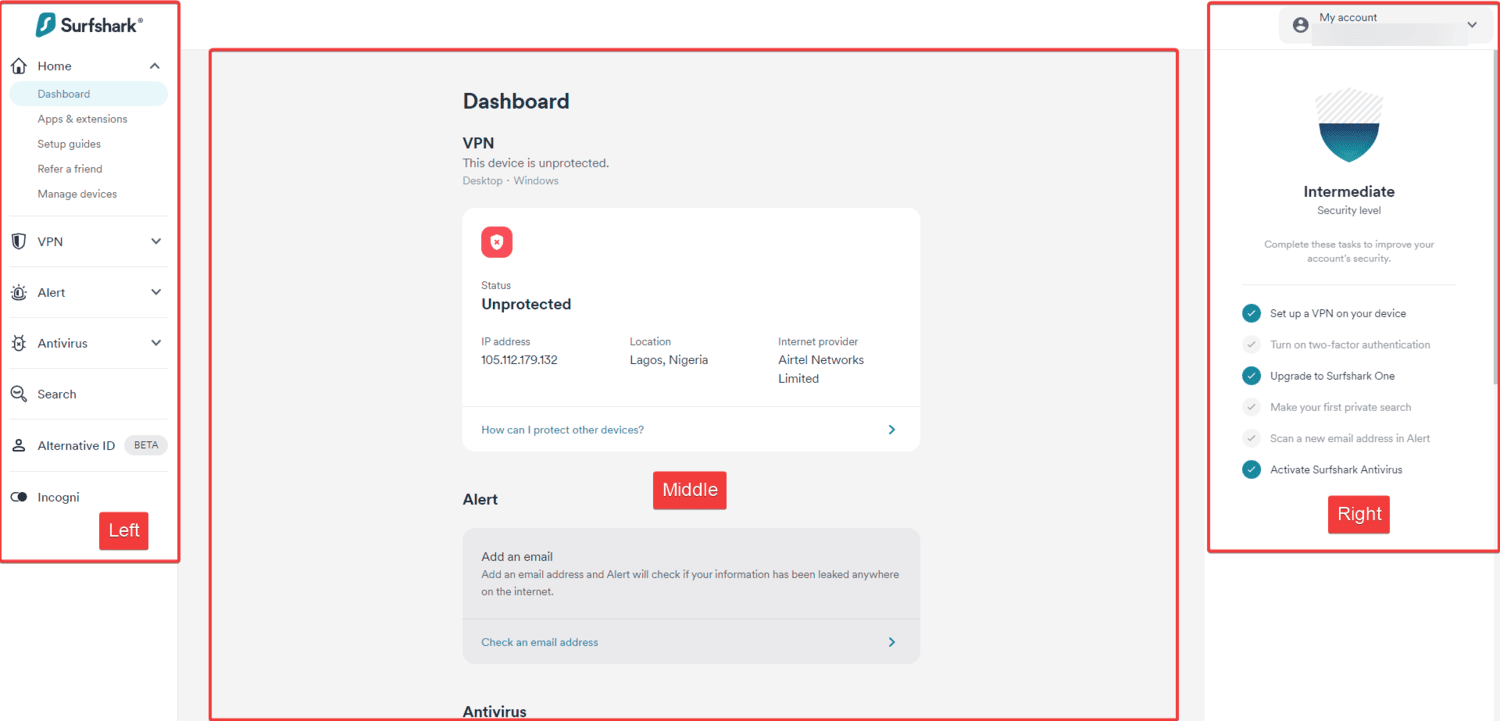Click the My account avatar icon
The height and width of the screenshot is (721, 1500).
(1300, 25)
